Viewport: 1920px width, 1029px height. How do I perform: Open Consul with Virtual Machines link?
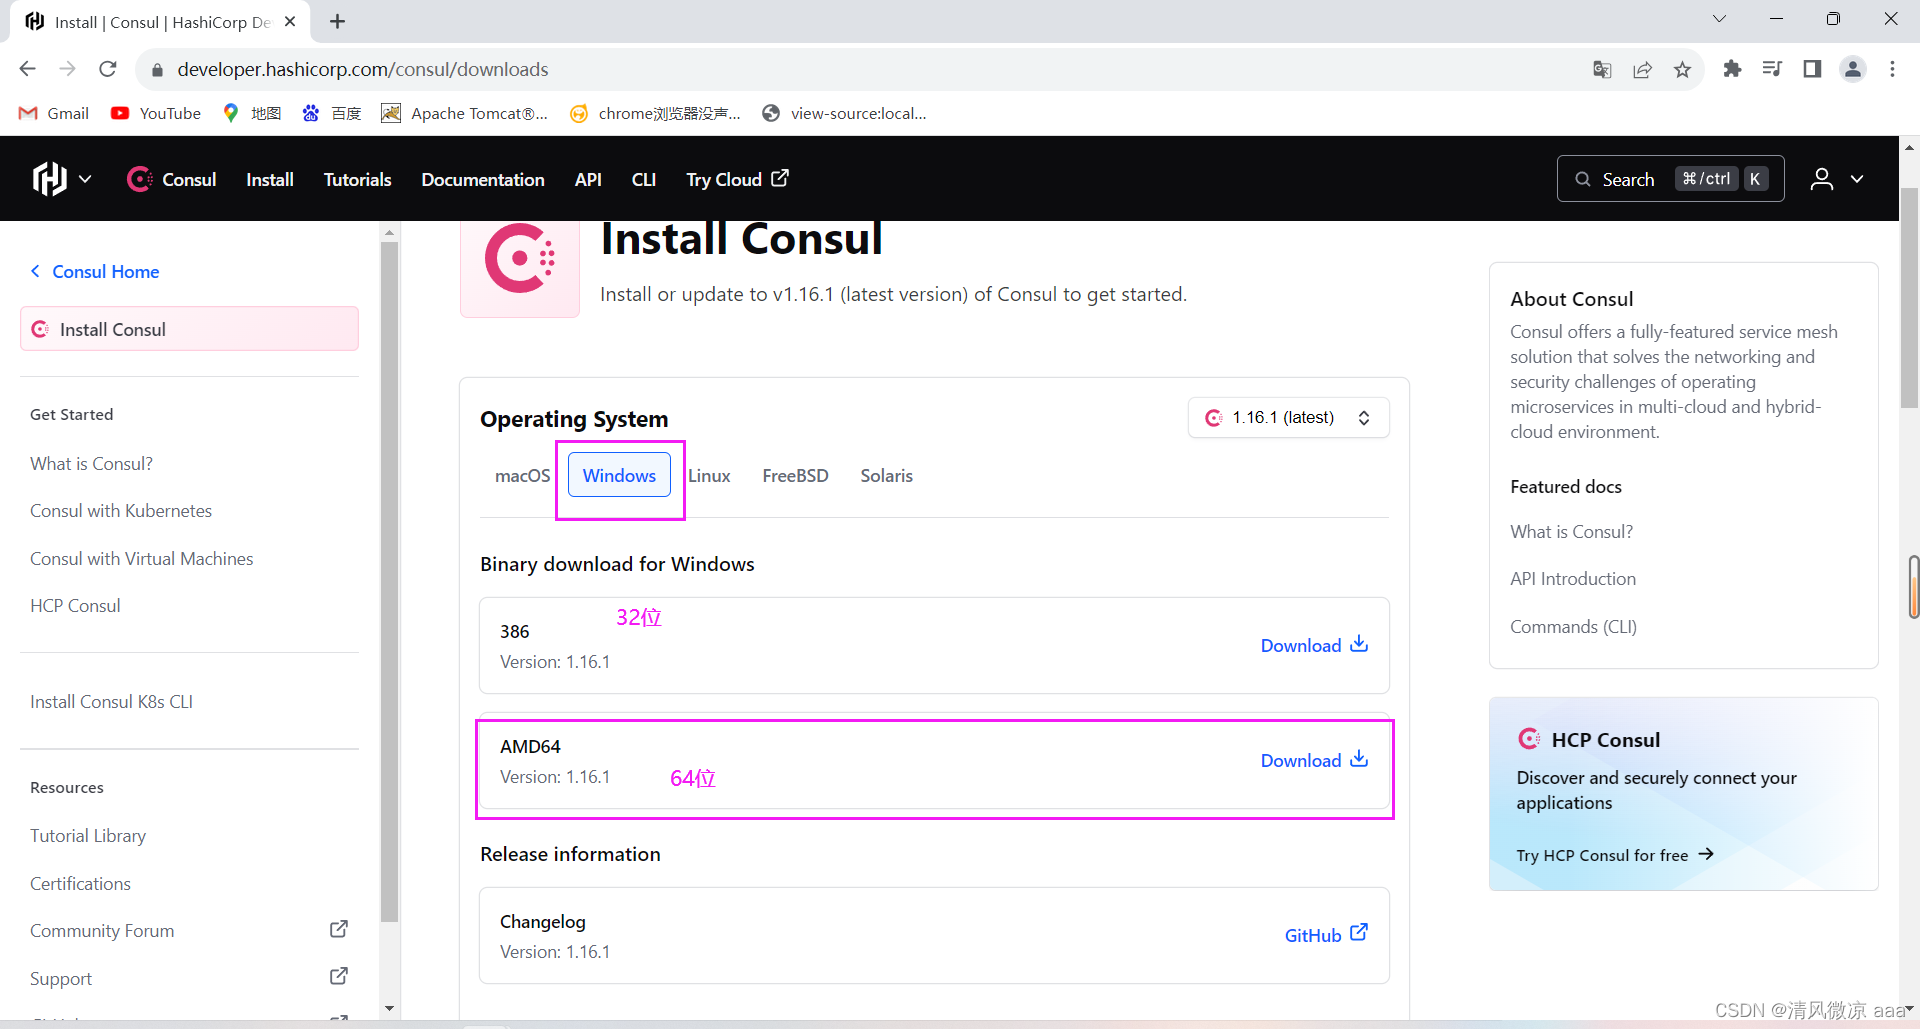pyautogui.click(x=142, y=559)
